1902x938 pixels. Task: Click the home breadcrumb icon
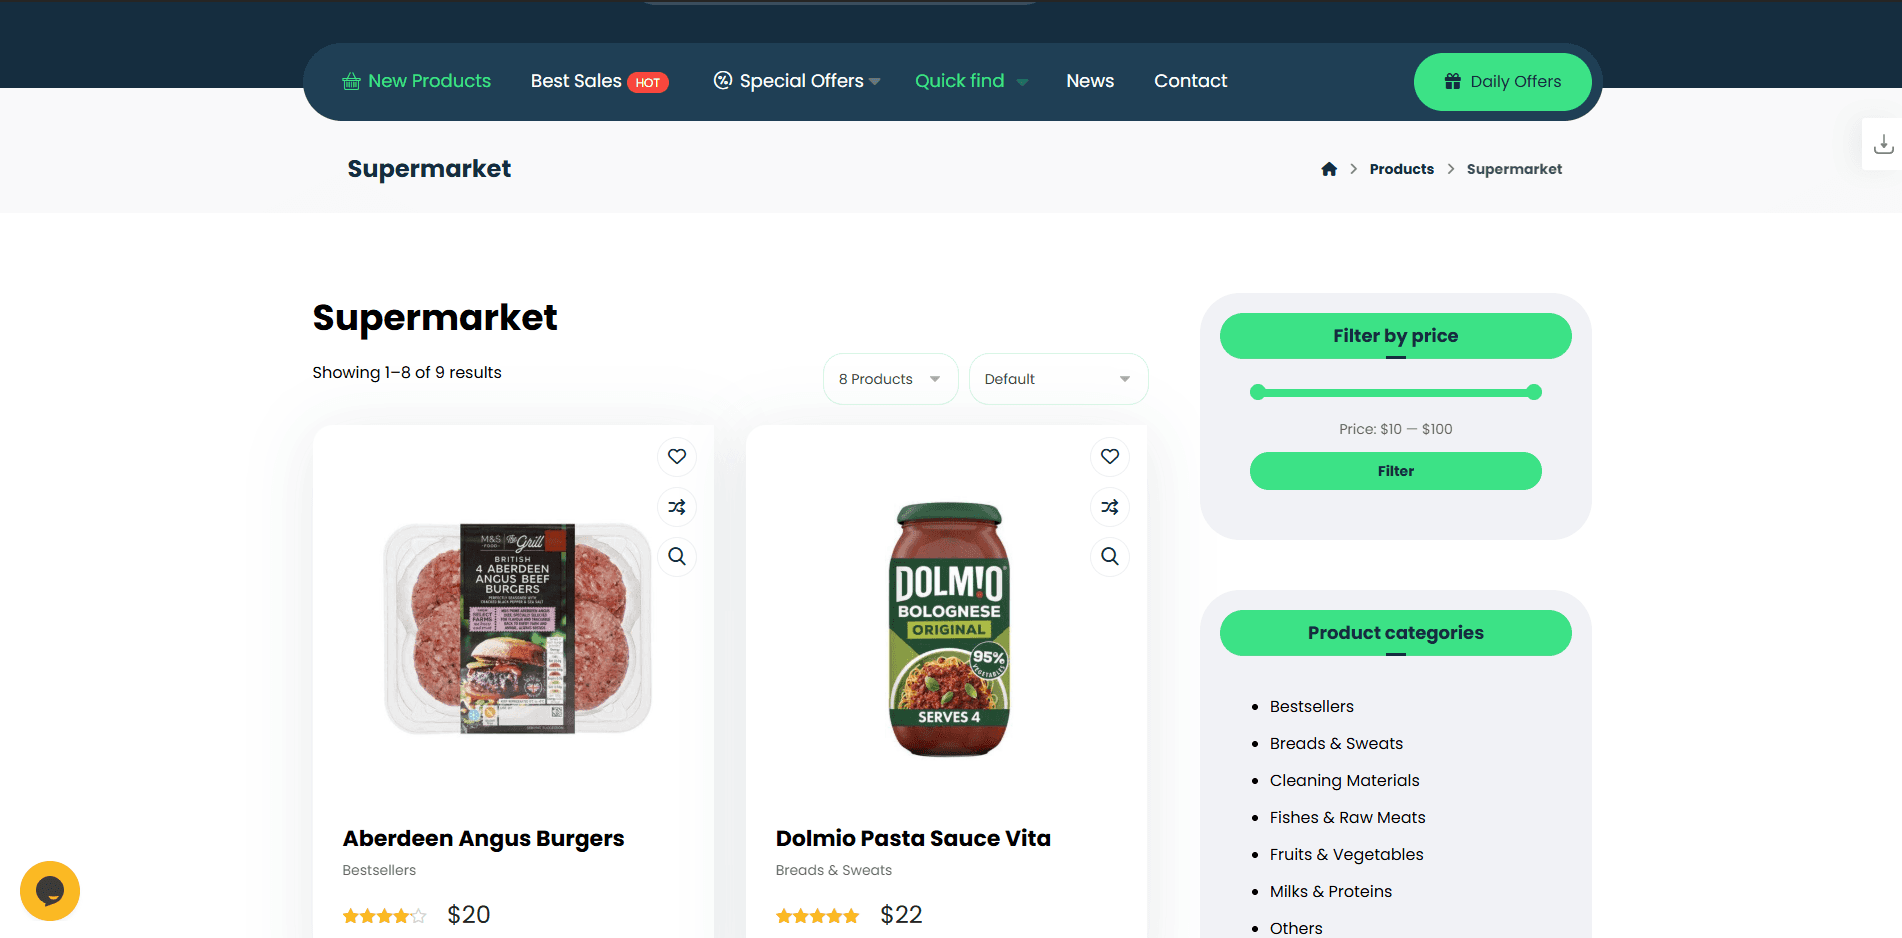[1329, 168]
